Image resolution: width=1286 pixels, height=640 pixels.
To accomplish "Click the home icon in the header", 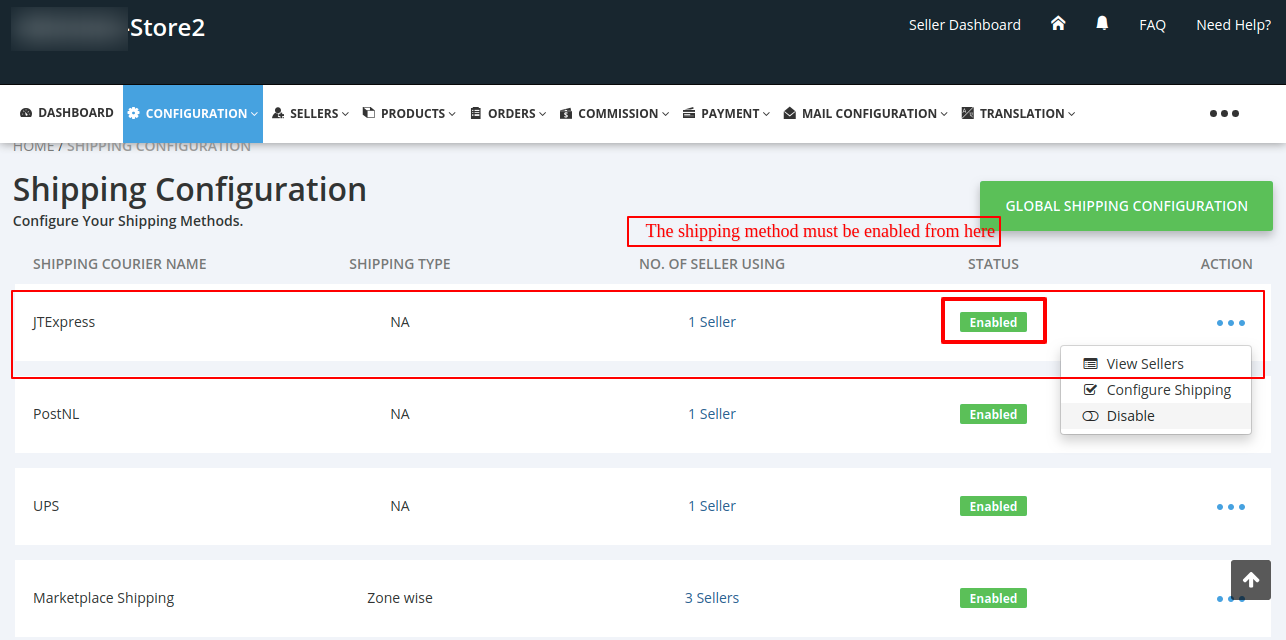I will [x=1058, y=23].
